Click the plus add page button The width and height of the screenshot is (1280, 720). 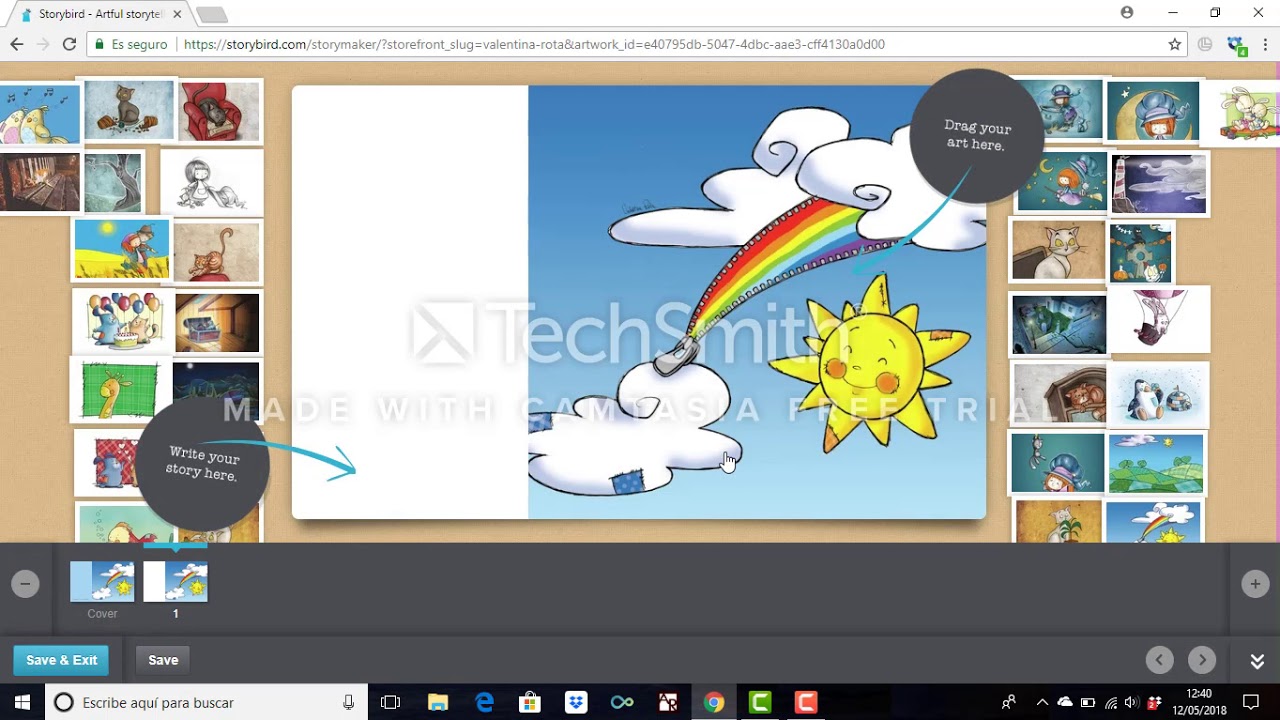[1255, 584]
